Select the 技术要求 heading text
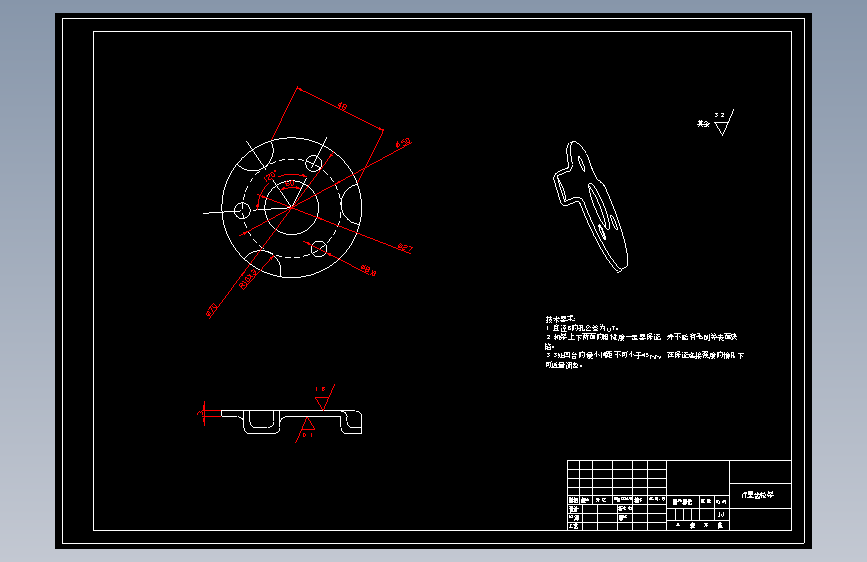867x562 pixels. point(560,319)
